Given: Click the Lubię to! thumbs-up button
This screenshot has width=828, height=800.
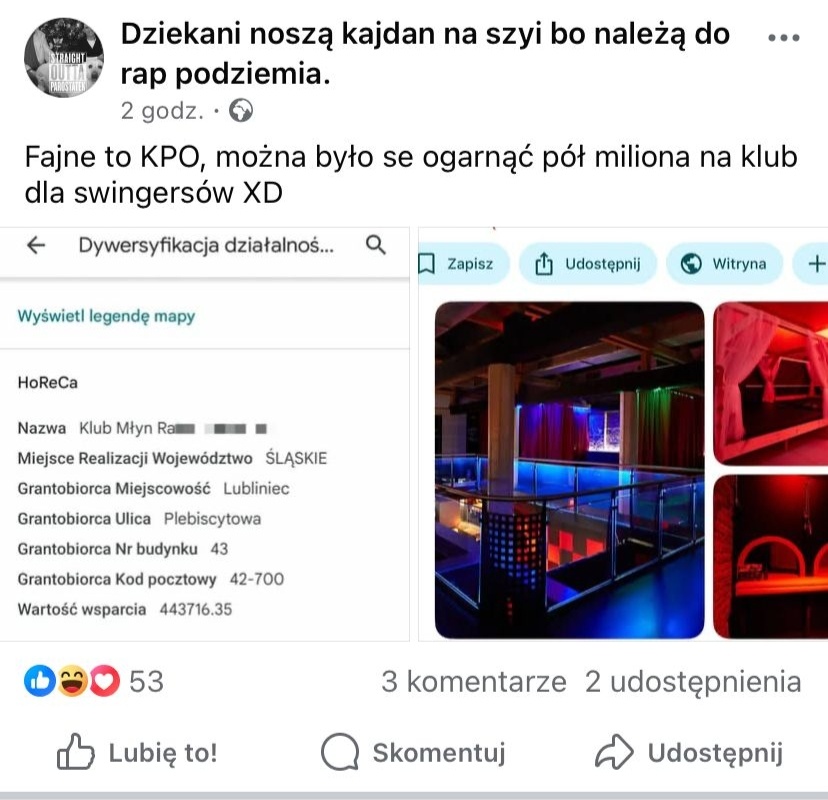Looking at the screenshot, I should [137, 752].
